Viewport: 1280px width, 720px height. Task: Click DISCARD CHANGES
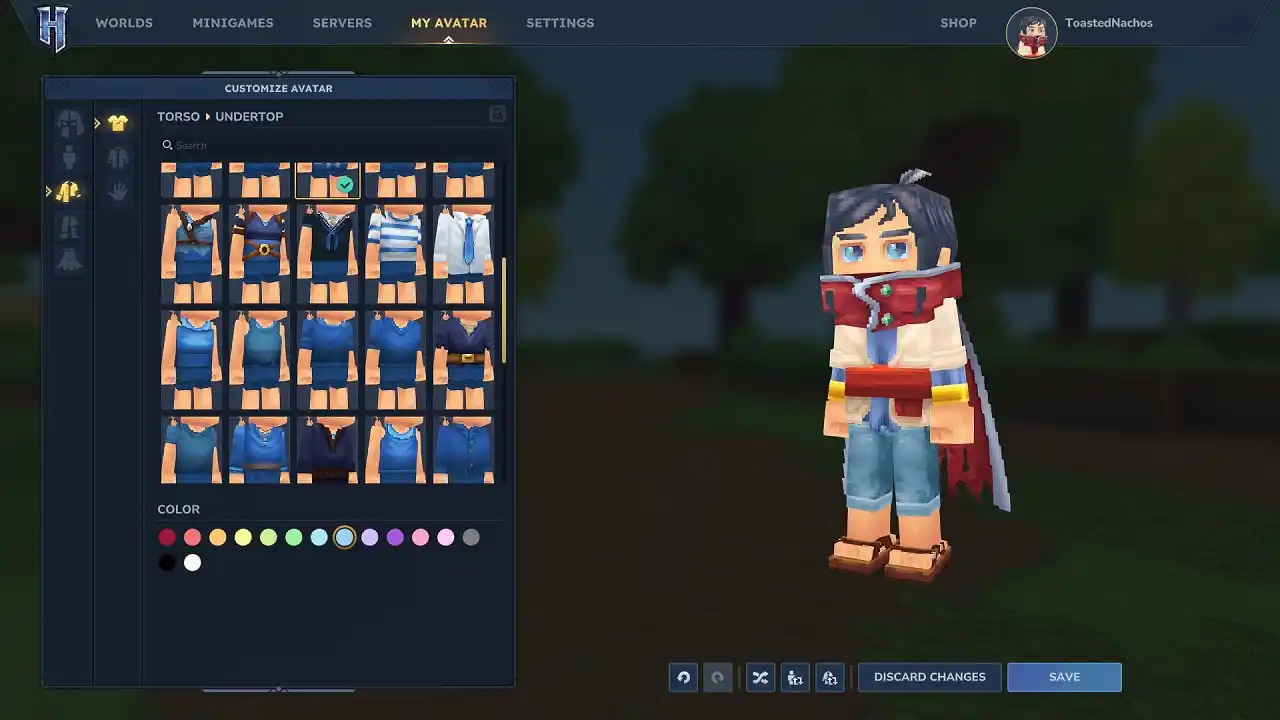point(929,677)
